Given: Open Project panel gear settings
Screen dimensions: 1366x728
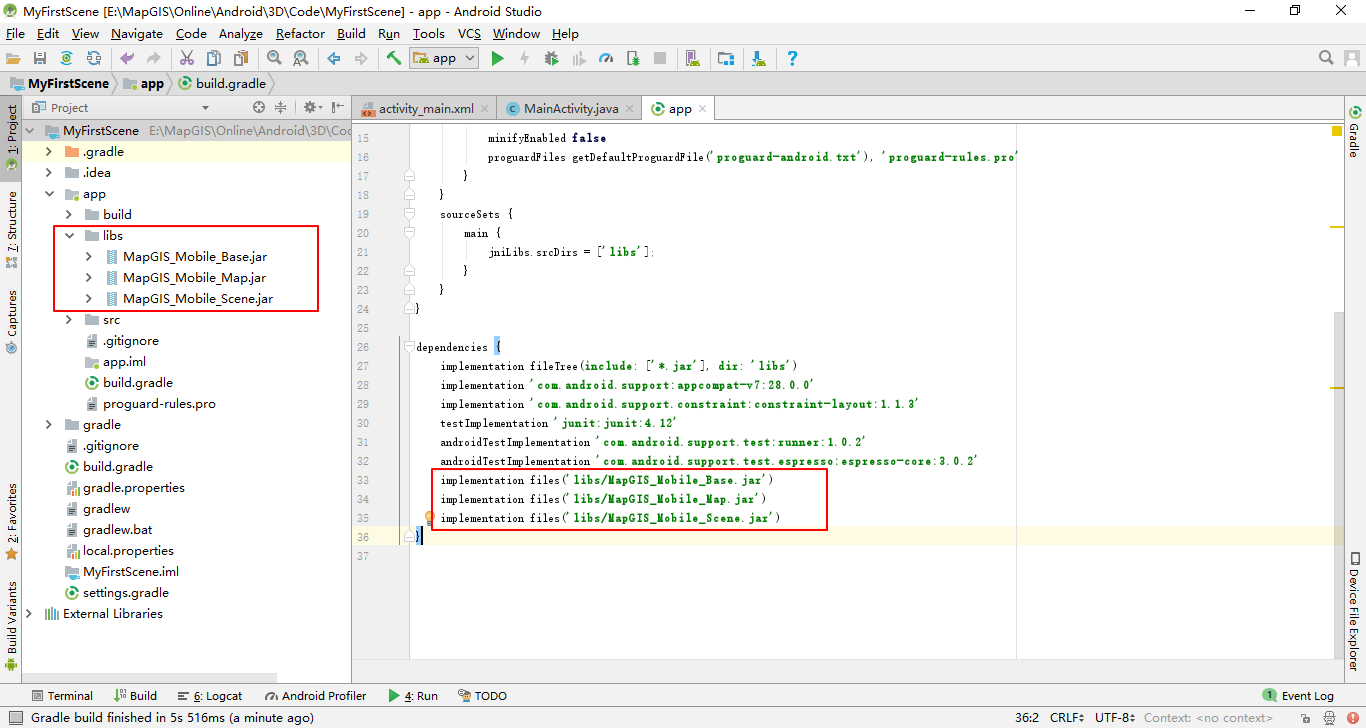Looking at the screenshot, I should coord(311,107).
